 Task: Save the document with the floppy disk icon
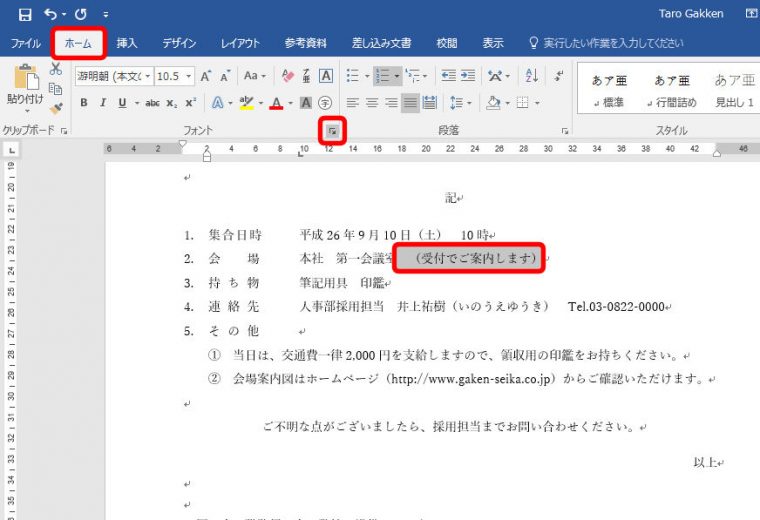[x=25, y=15]
